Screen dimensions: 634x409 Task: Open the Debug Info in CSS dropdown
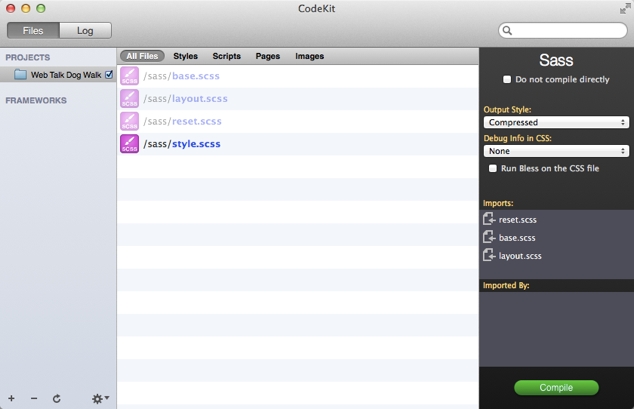556,151
